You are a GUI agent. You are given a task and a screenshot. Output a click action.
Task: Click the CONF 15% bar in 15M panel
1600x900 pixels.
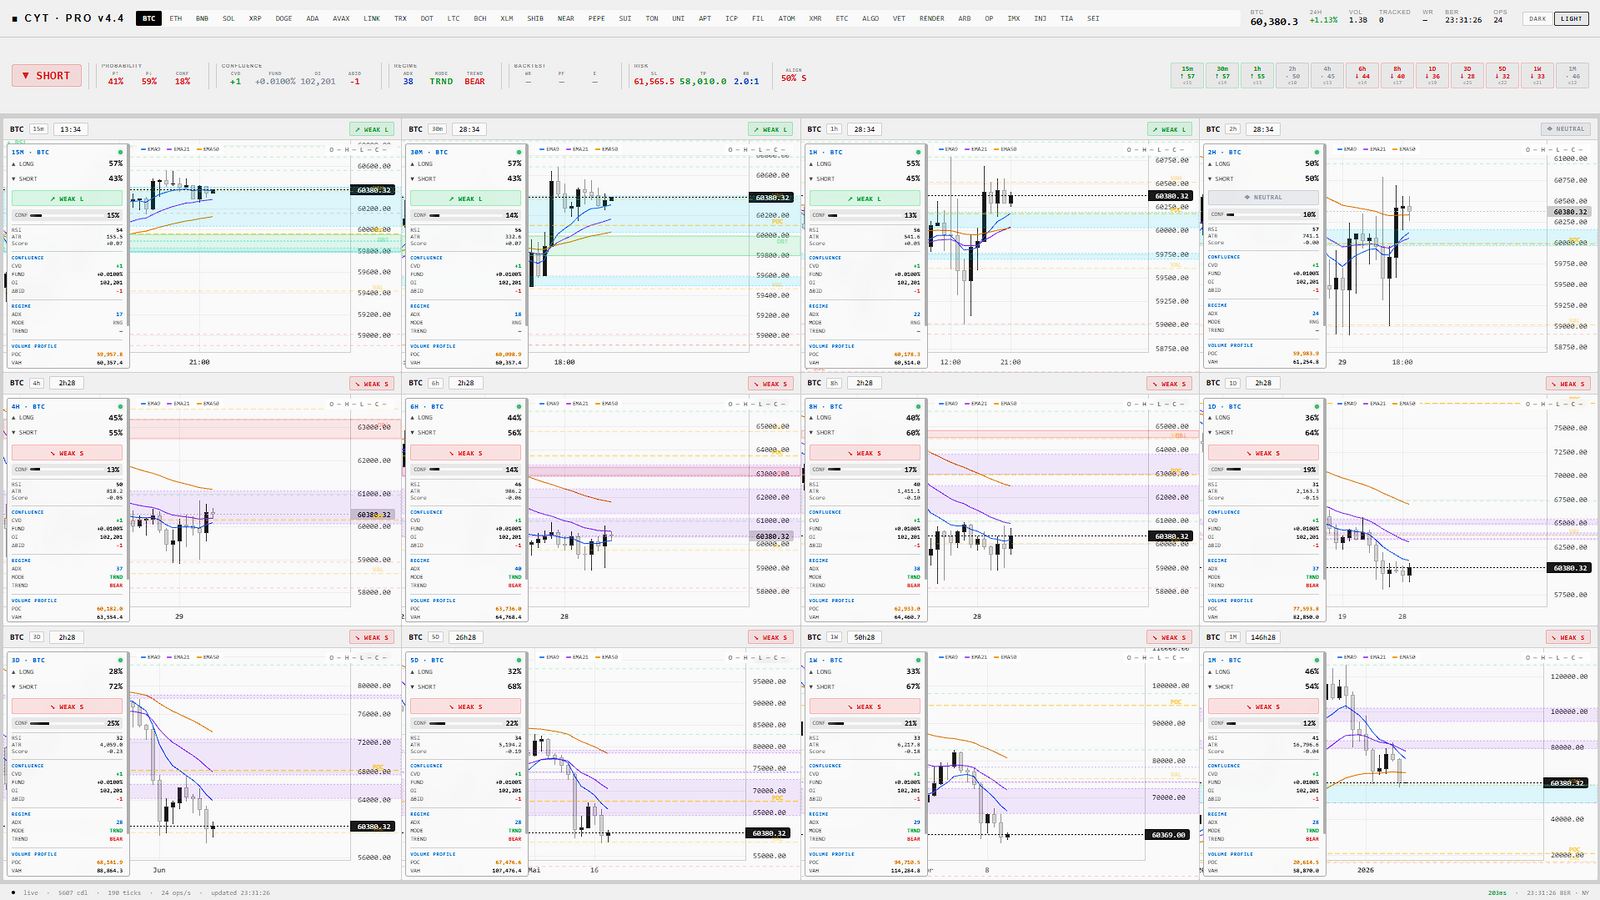(67, 215)
